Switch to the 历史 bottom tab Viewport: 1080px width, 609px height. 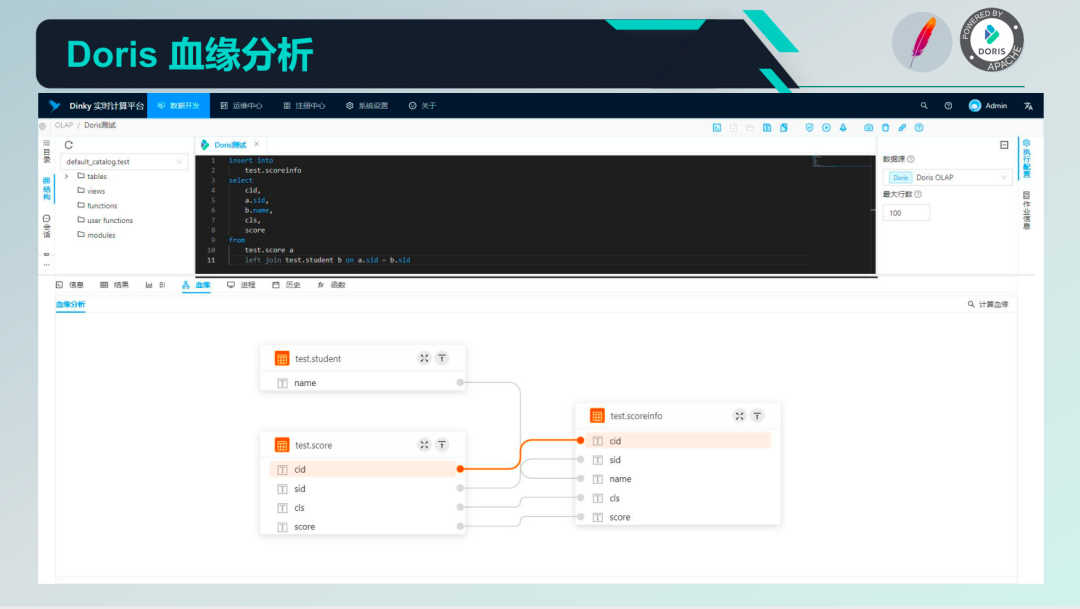(x=286, y=285)
